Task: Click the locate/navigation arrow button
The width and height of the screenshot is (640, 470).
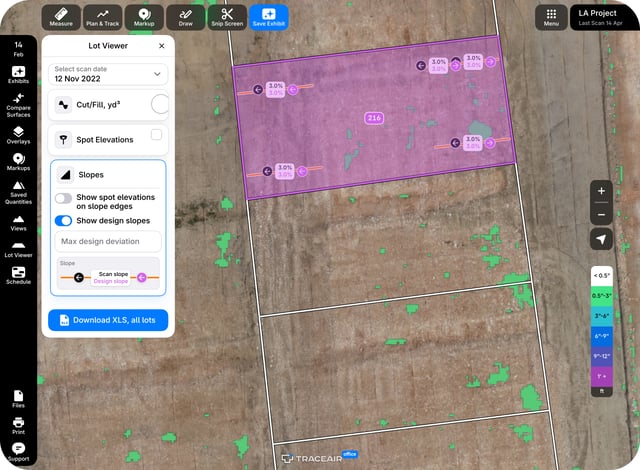Action: pyautogui.click(x=601, y=239)
